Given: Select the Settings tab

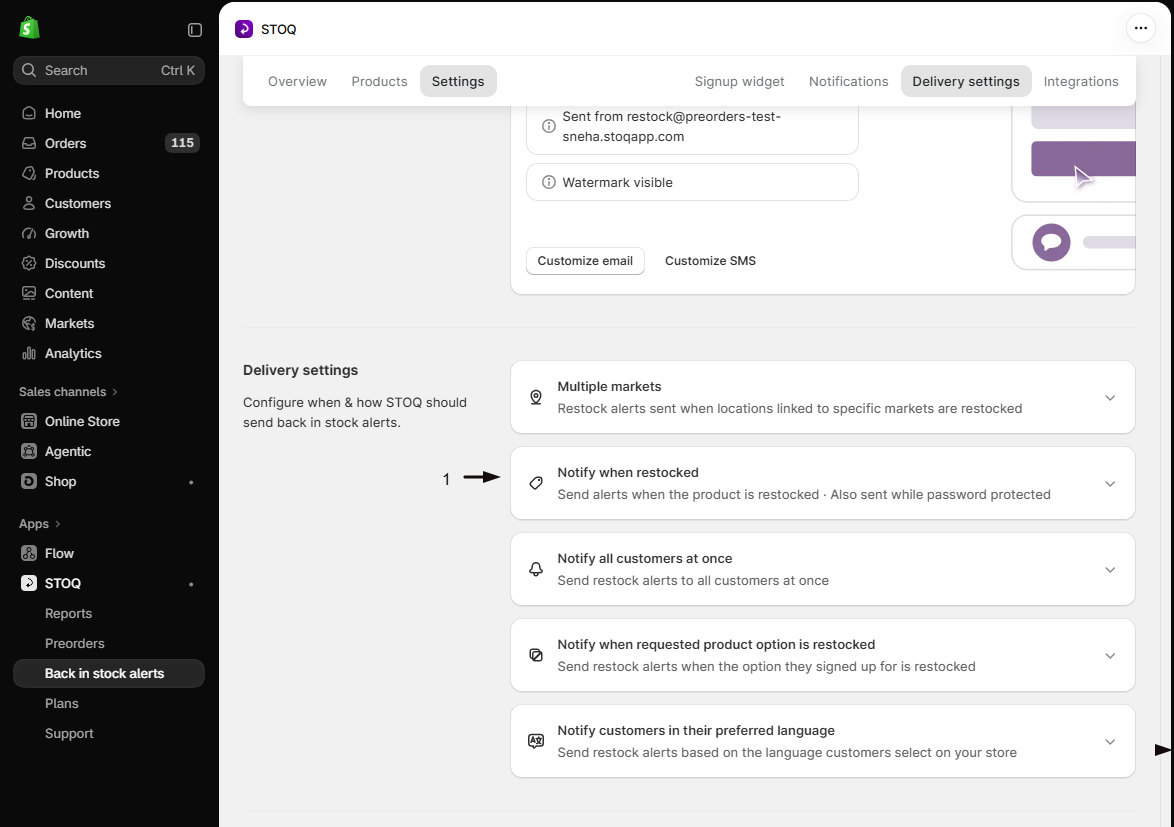Looking at the screenshot, I should tap(458, 81).
